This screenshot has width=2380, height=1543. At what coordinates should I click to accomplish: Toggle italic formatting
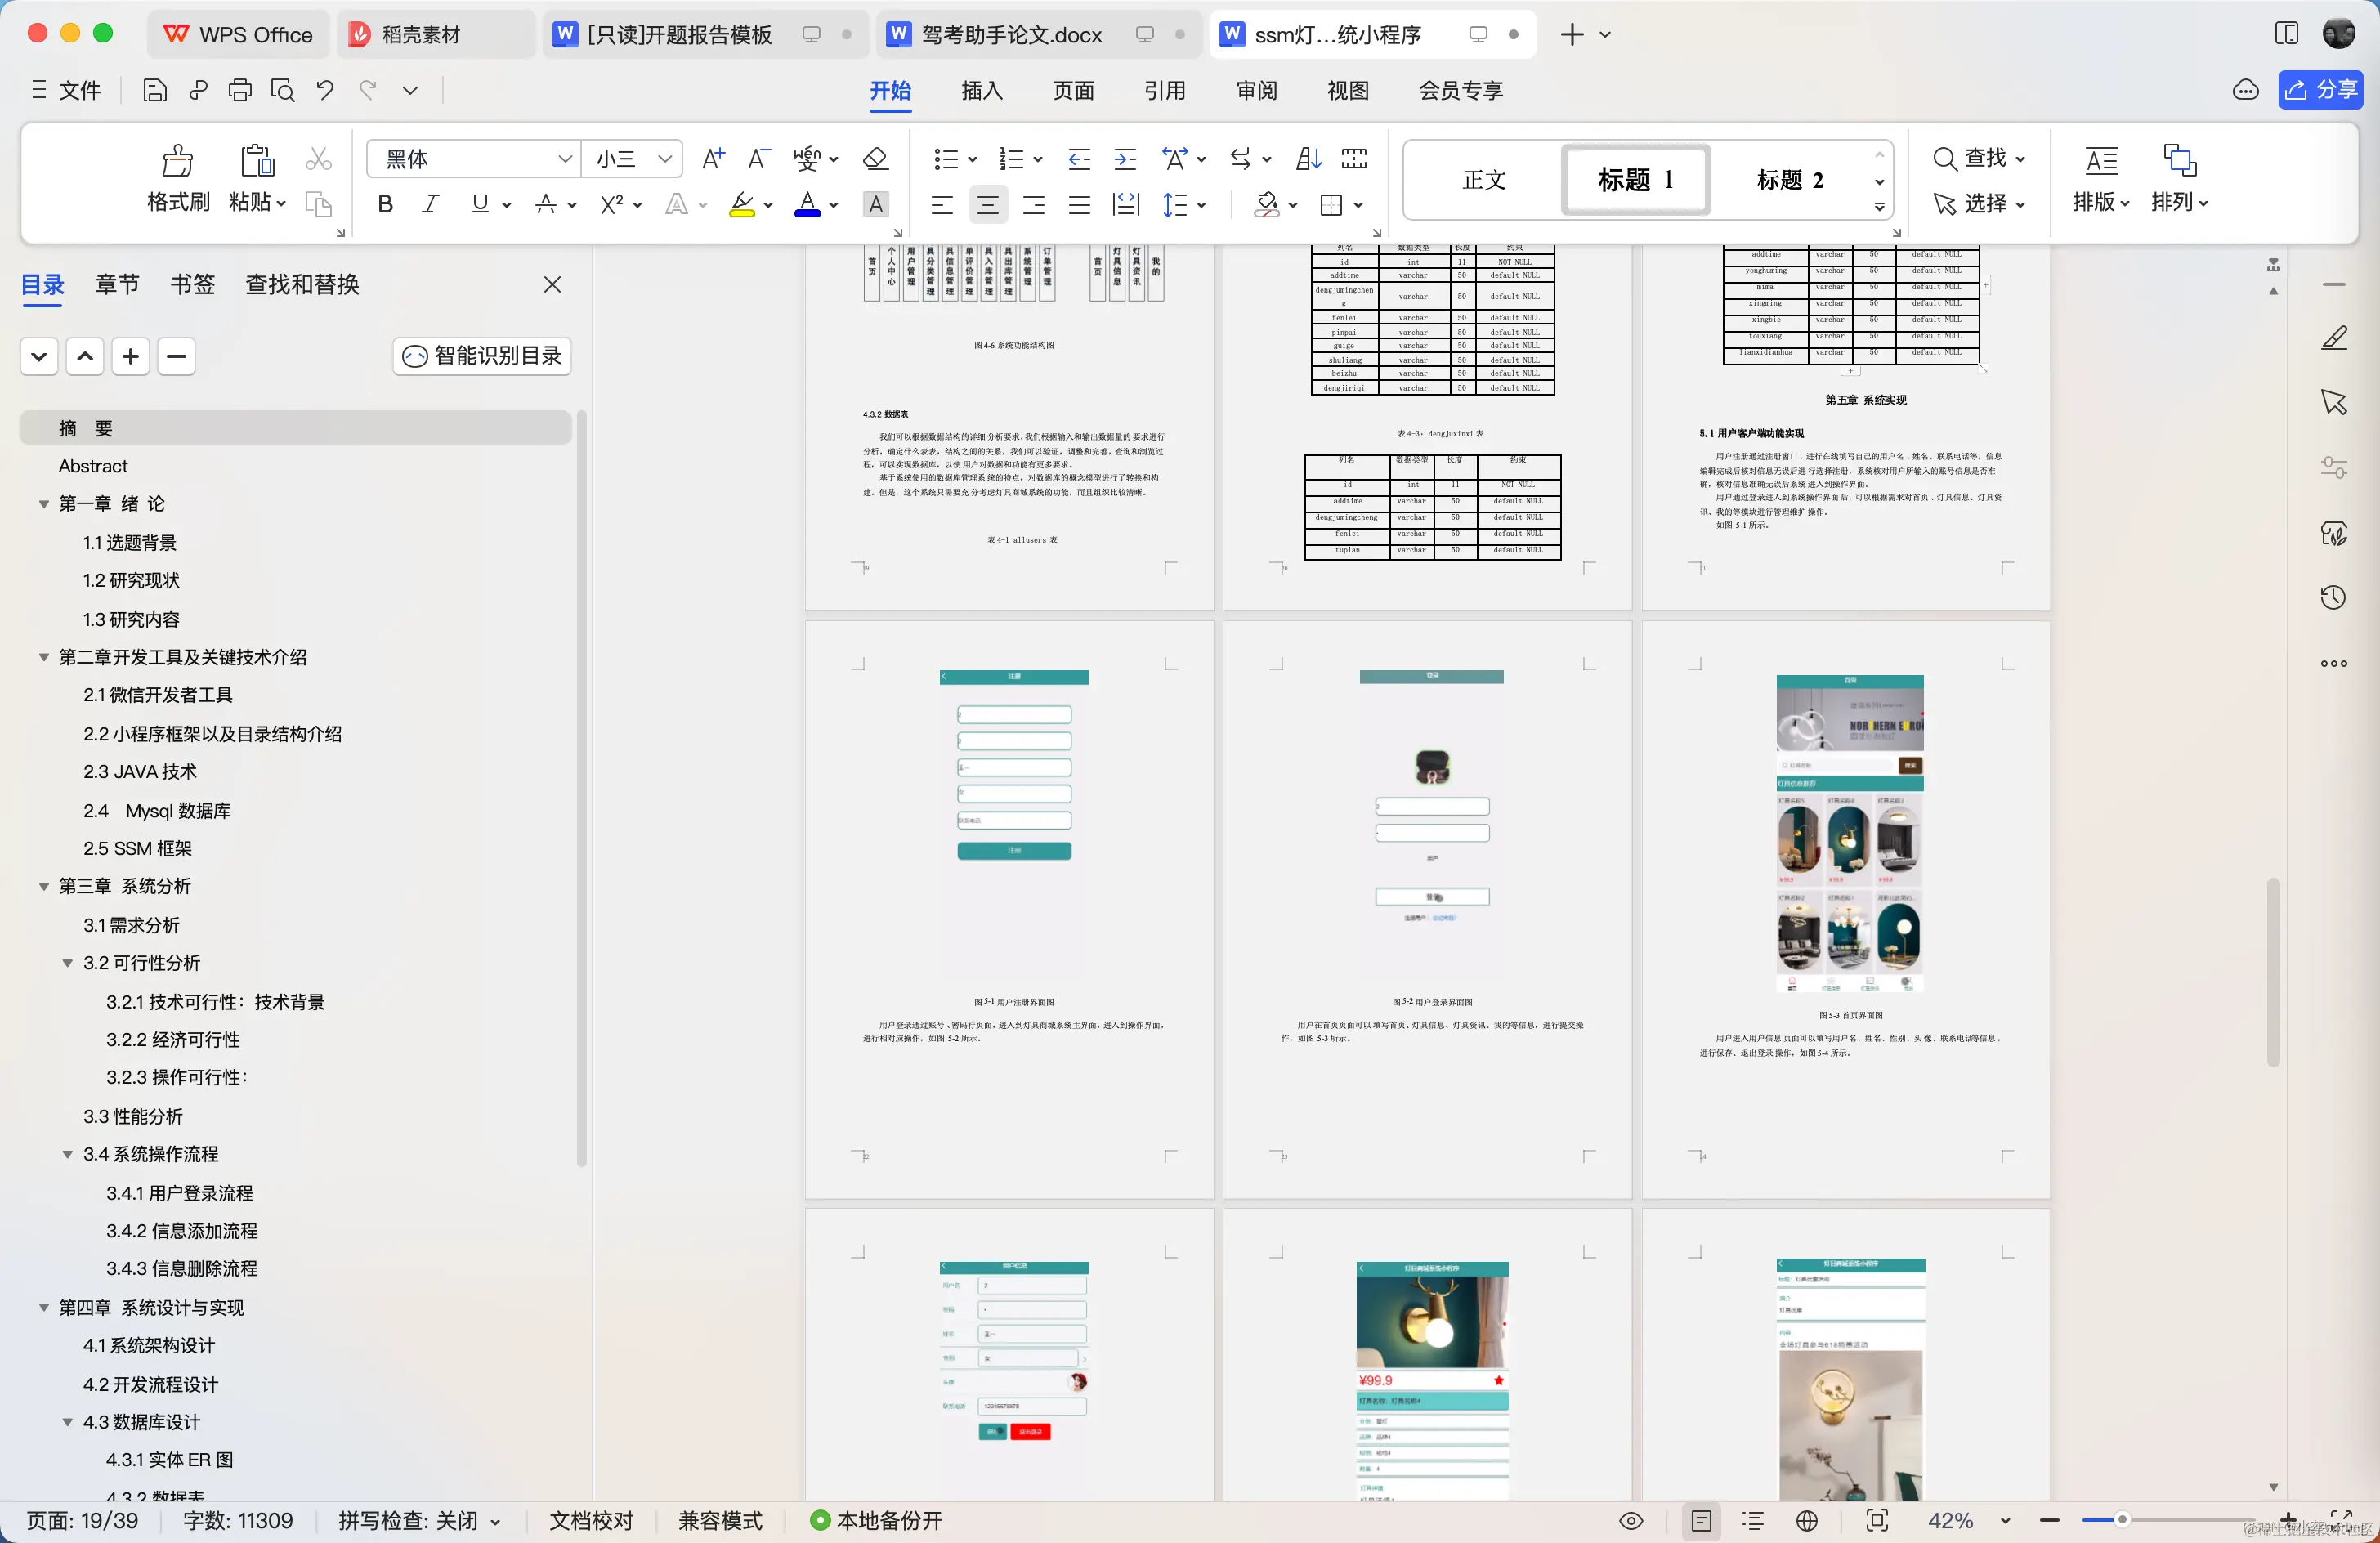430,203
